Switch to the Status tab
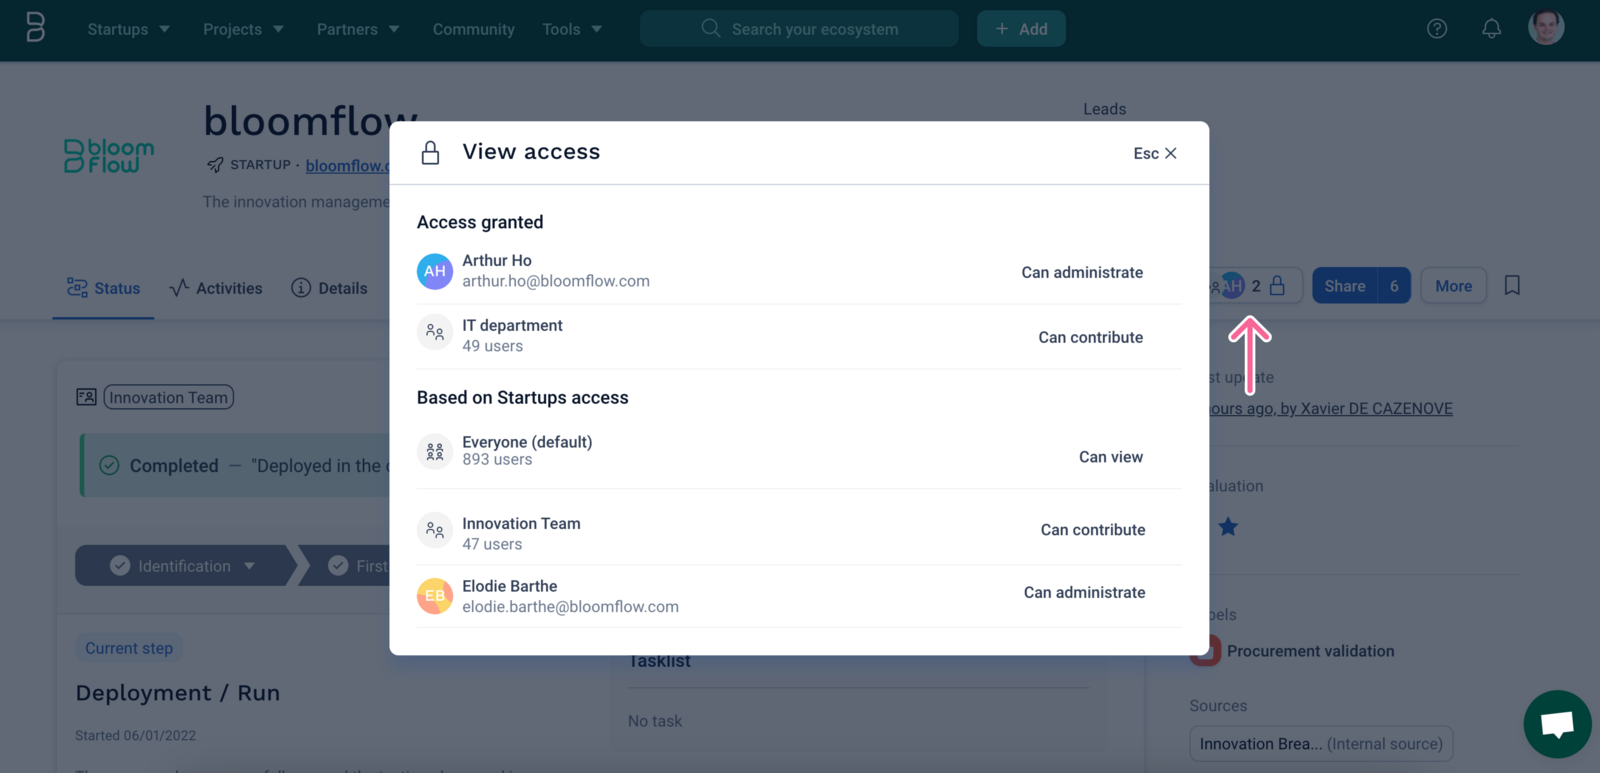Image resolution: width=1600 pixels, height=773 pixels. [103, 288]
